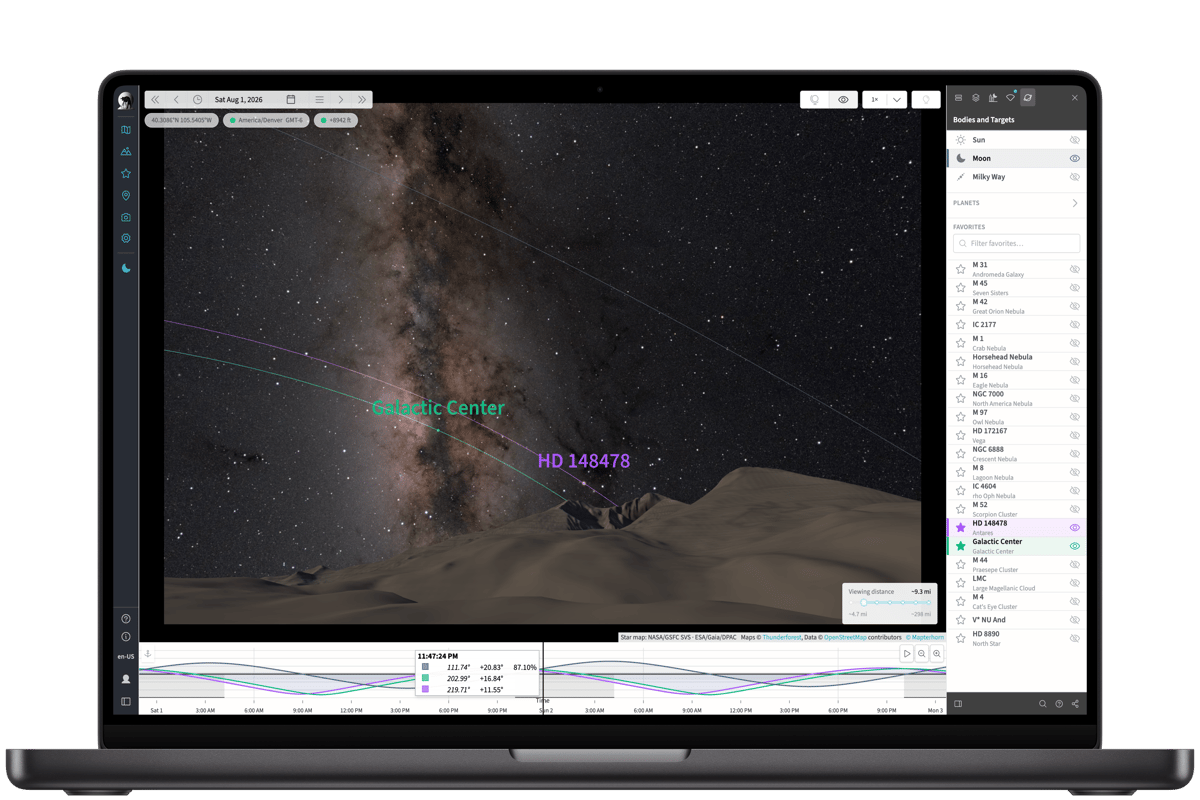1200x800 pixels.
Task: Open the calendar date picker icon
Action: click(x=291, y=100)
